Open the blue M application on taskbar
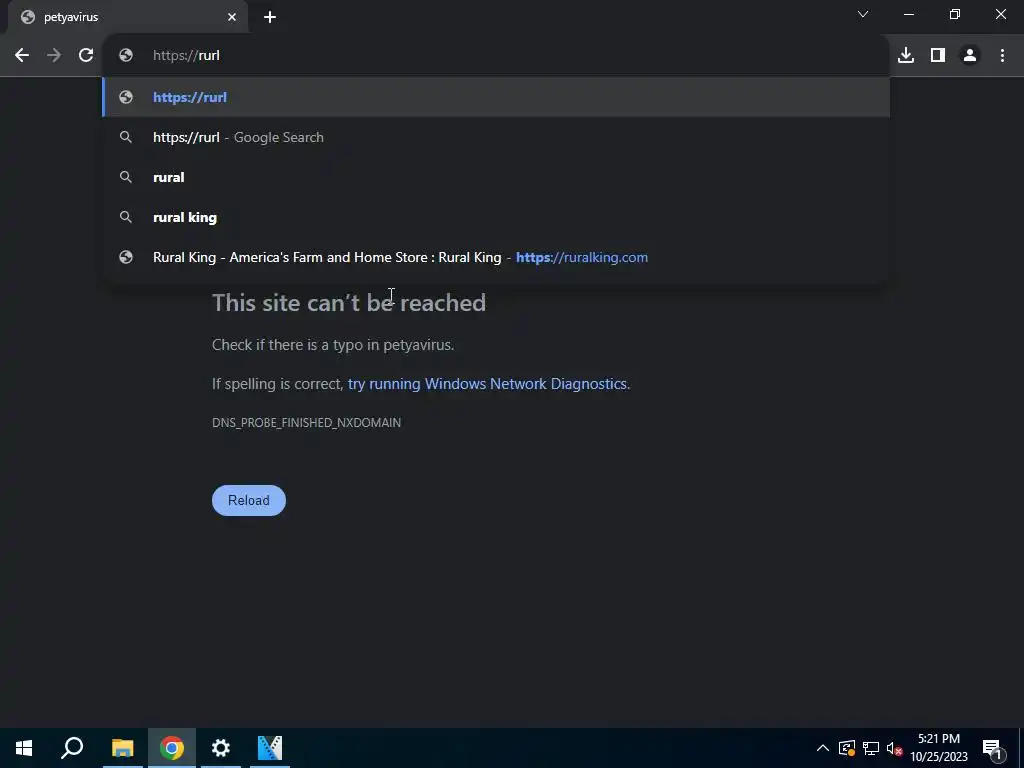This screenshot has width=1024, height=768. tap(270, 748)
